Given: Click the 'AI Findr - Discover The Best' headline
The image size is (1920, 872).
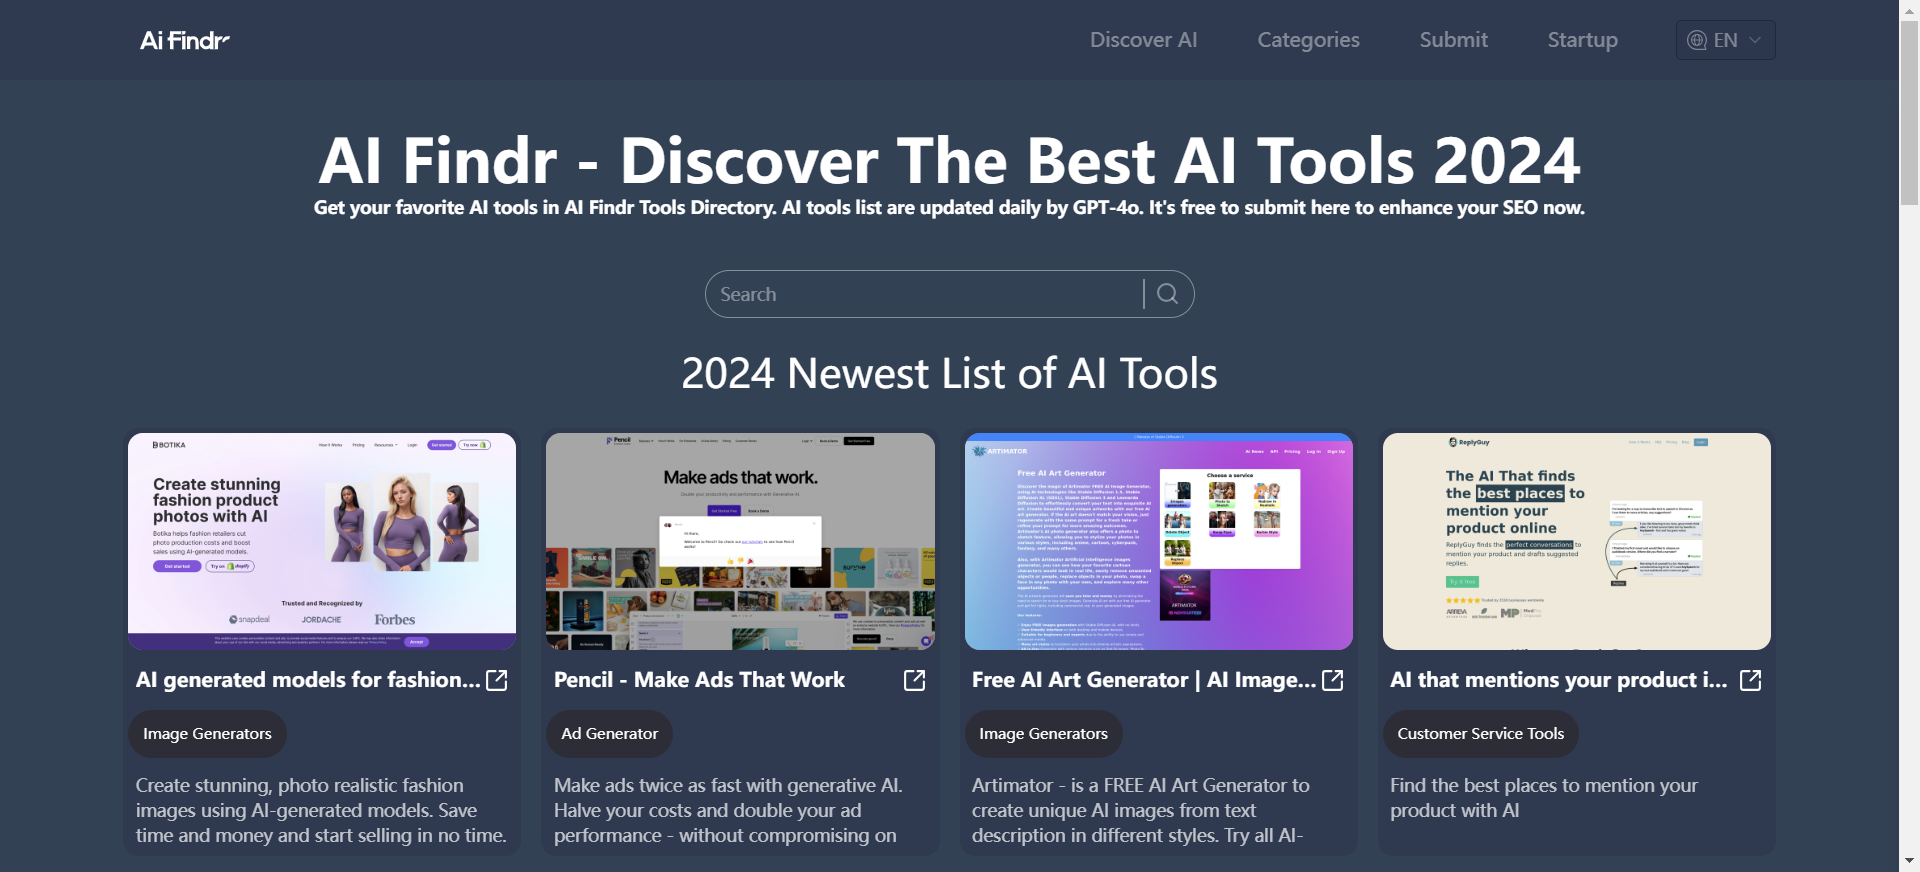Looking at the screenshot, I should (x=949, y=160).
